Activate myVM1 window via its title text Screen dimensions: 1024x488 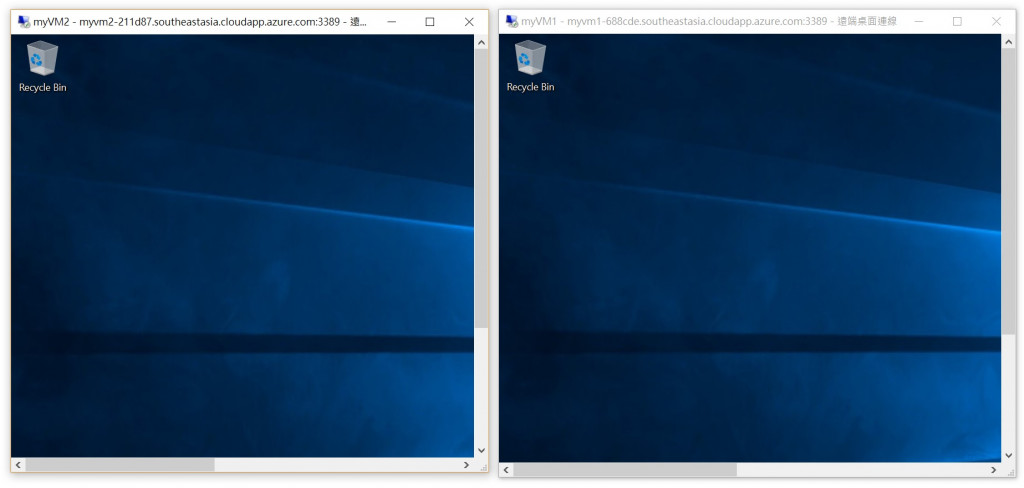click(709, 22)
